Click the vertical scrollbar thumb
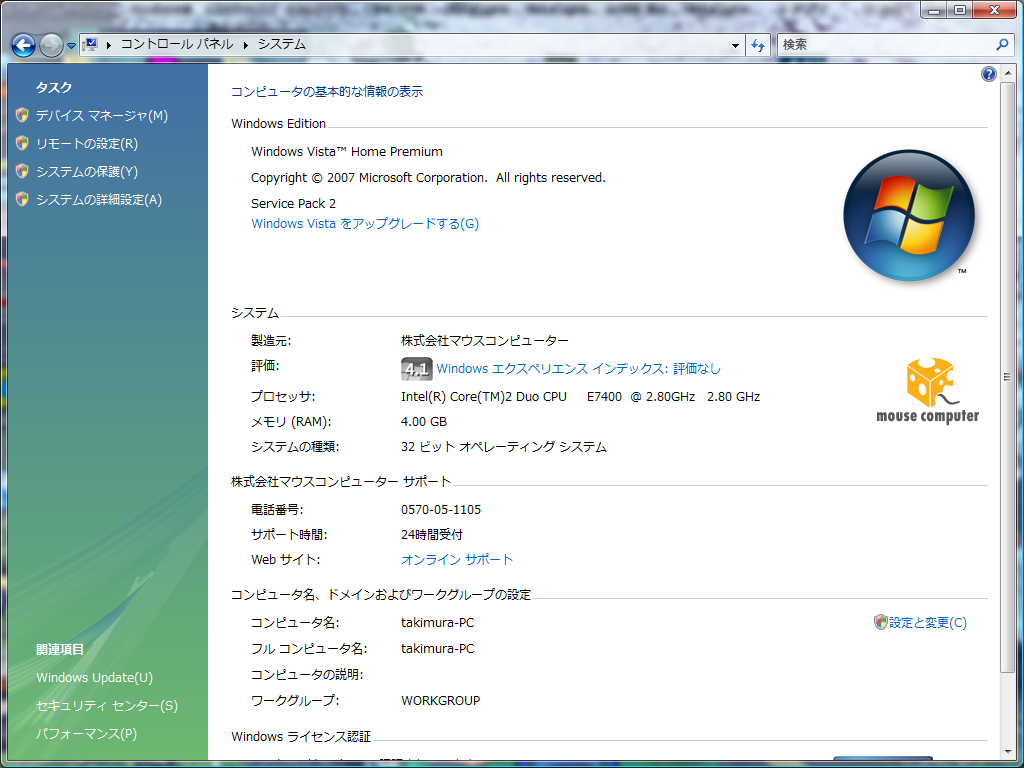This screenshot has height=768, width=1024. [x=1008, y=377]
